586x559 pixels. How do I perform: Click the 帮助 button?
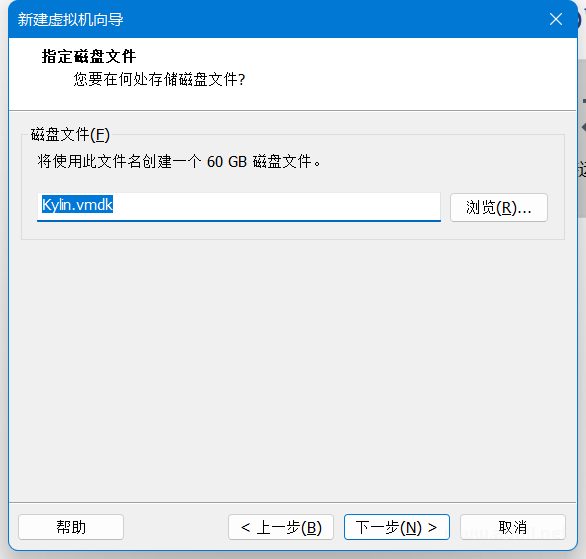point(71,527)
